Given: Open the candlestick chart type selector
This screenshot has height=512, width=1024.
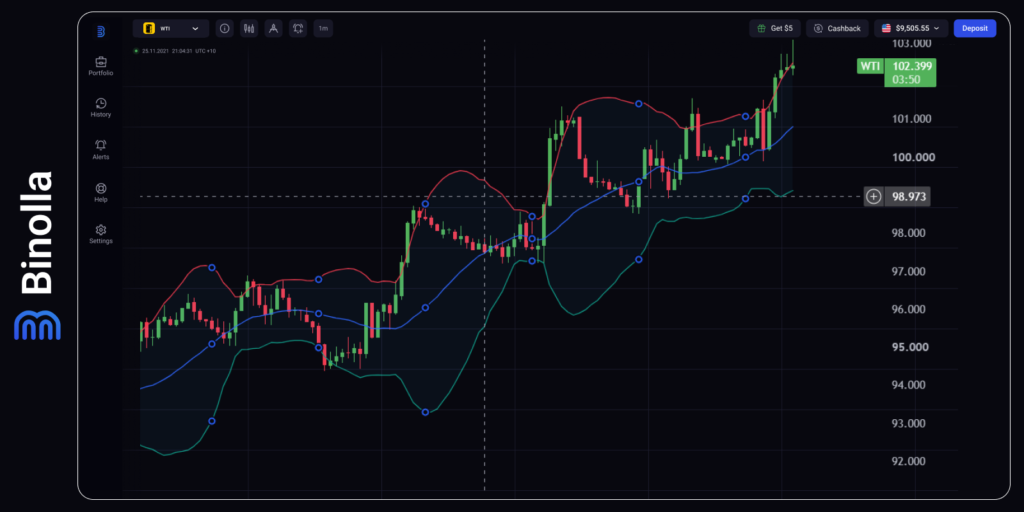Looking at the screenshot, I should 249,29.
